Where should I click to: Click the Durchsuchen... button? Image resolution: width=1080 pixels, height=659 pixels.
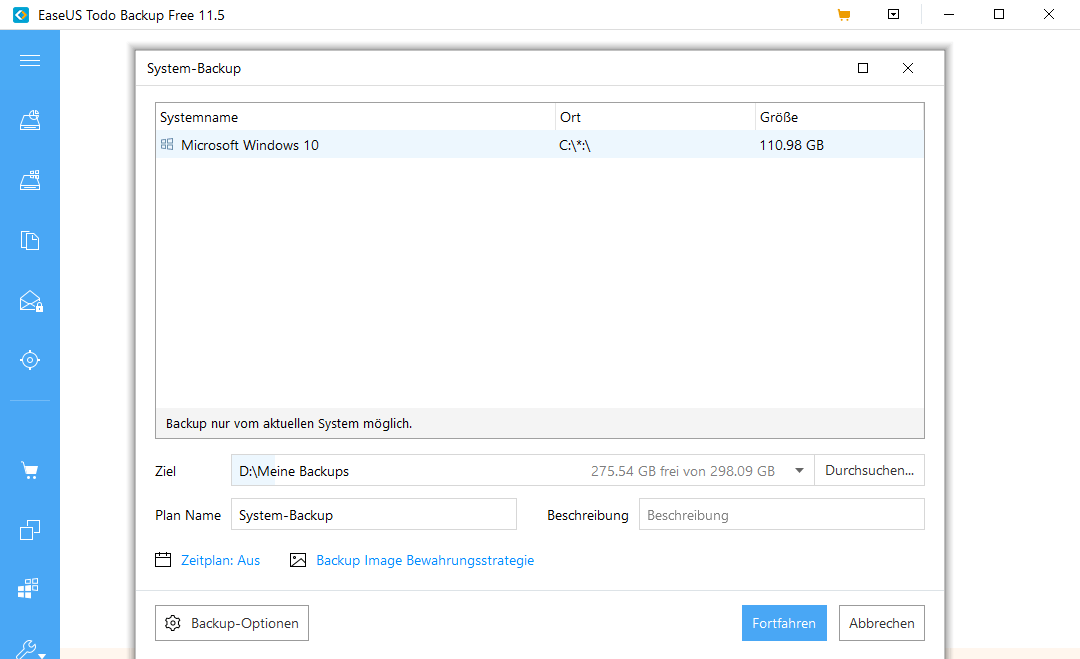pos(869,471)
